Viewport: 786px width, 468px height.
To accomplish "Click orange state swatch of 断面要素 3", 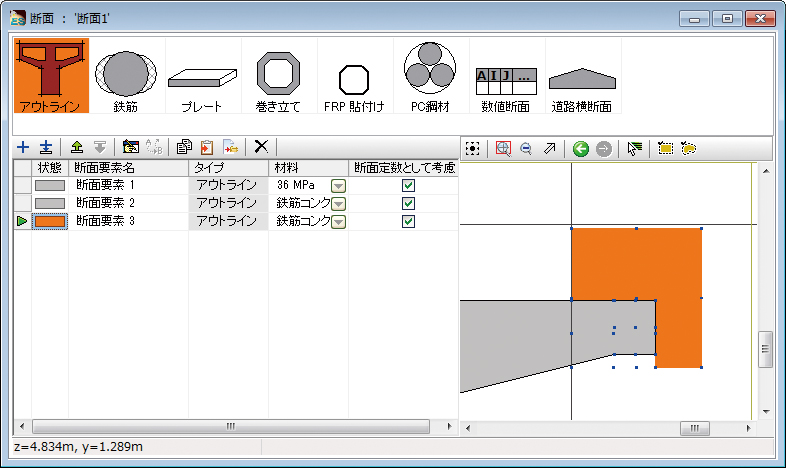I will coord(50,221).
